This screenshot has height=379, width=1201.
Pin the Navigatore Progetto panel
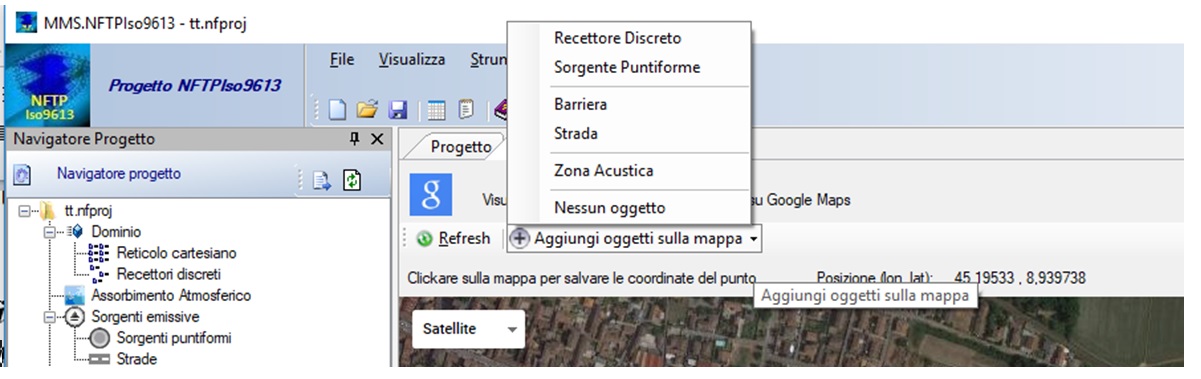(354, 139)
